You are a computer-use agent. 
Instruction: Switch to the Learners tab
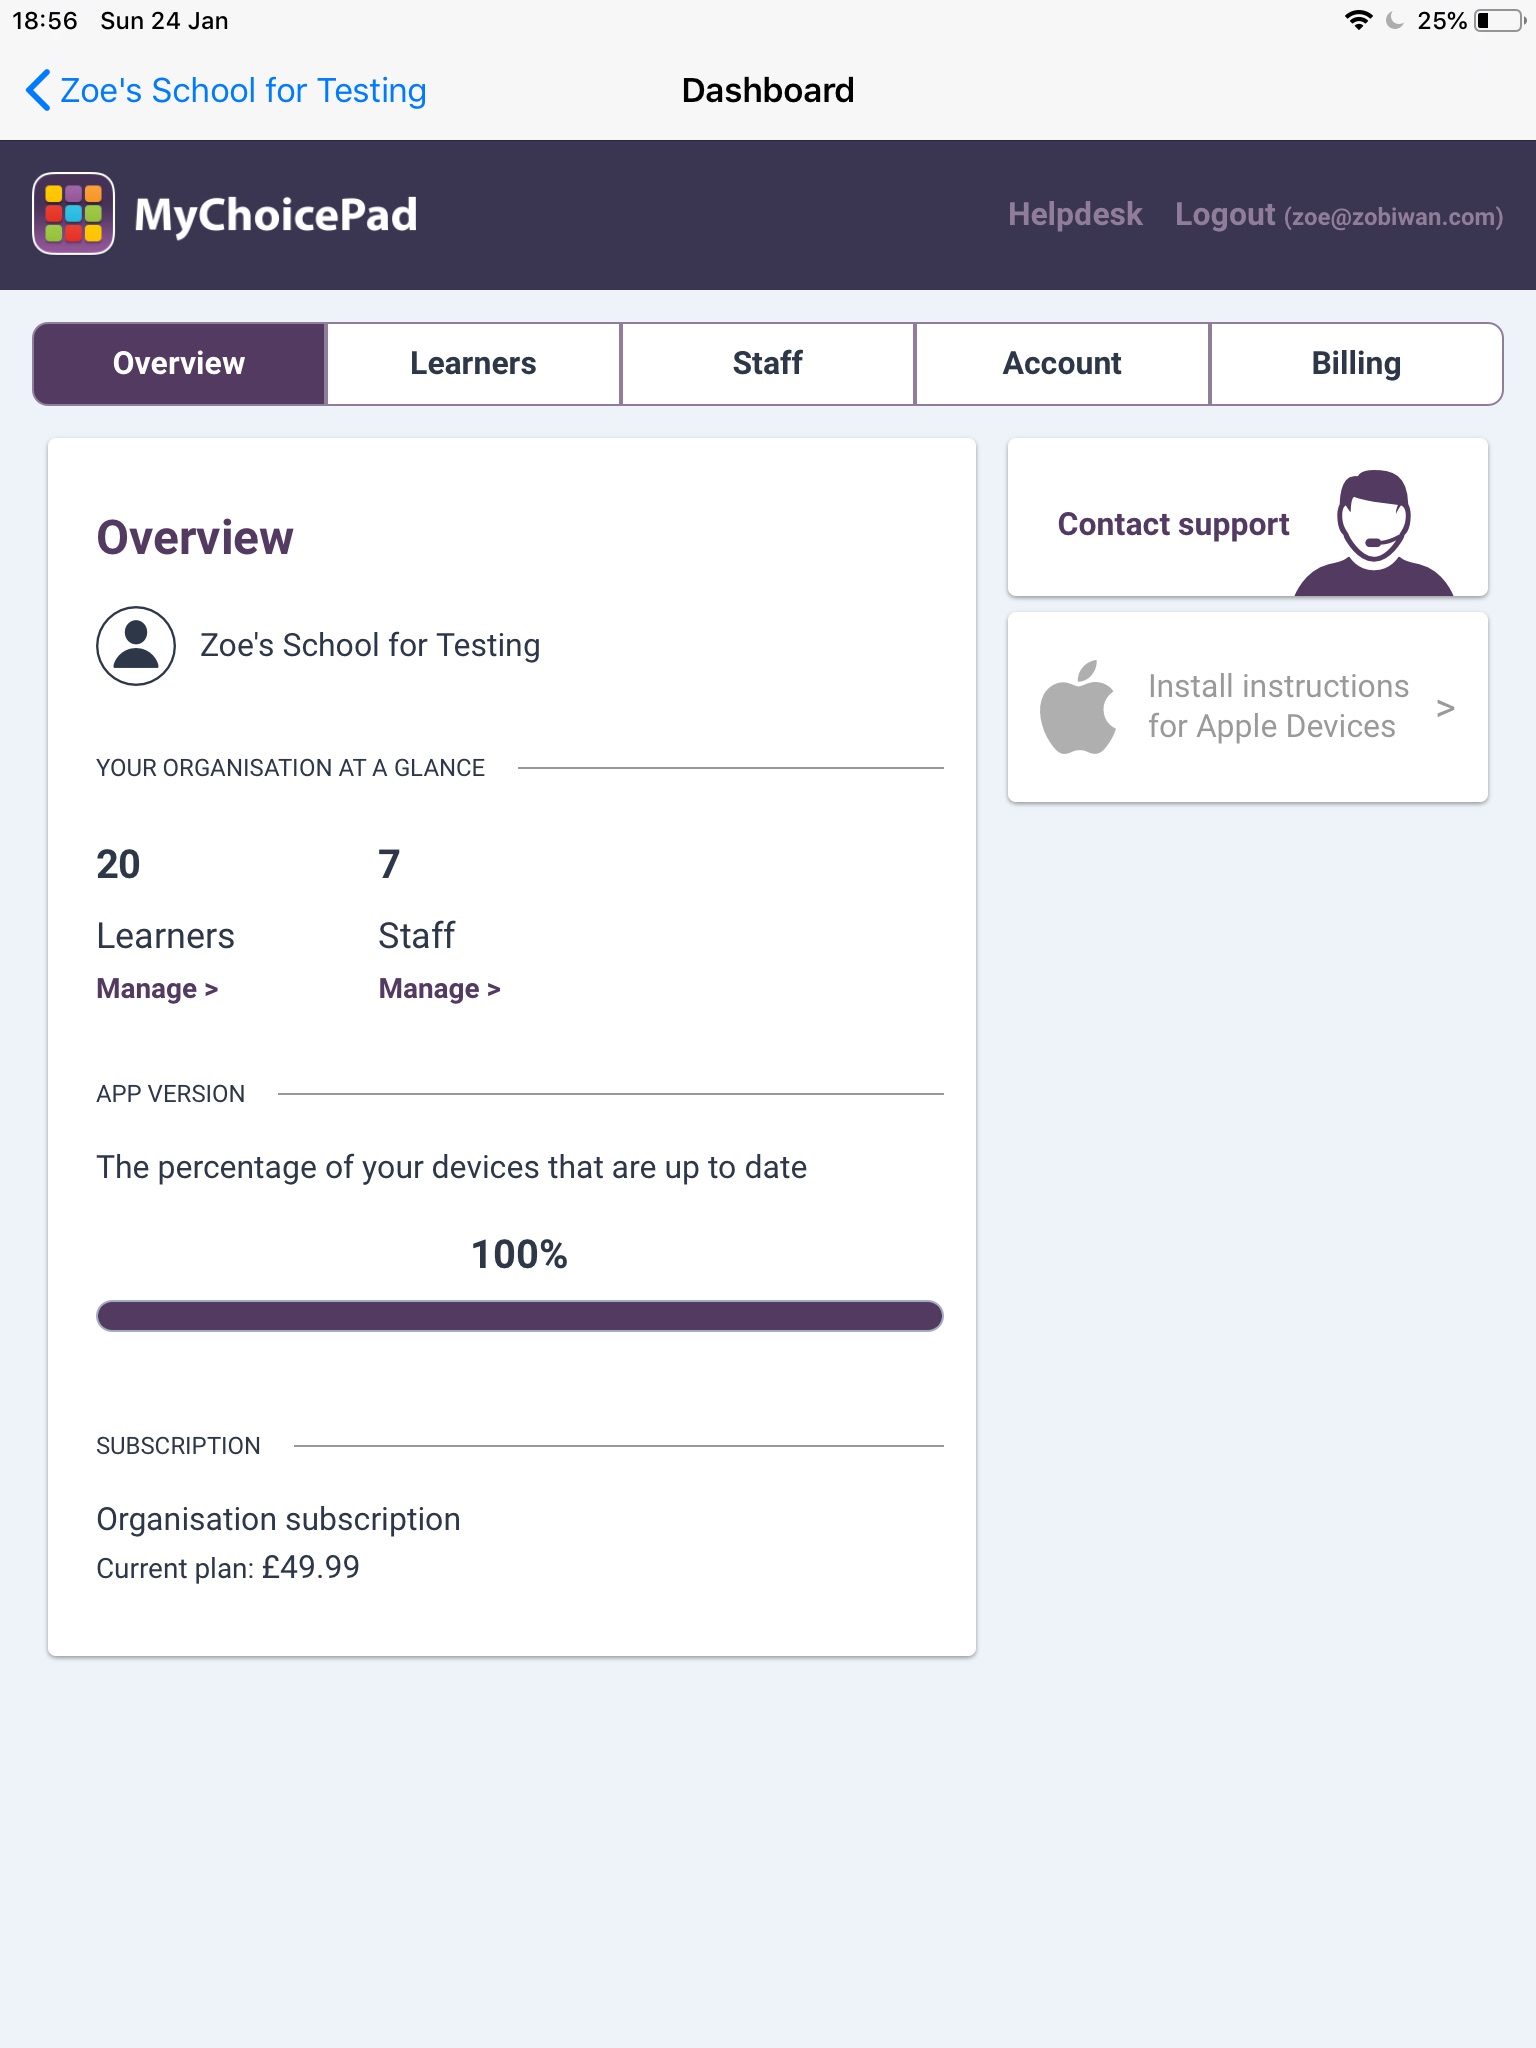tap(473, 364)
